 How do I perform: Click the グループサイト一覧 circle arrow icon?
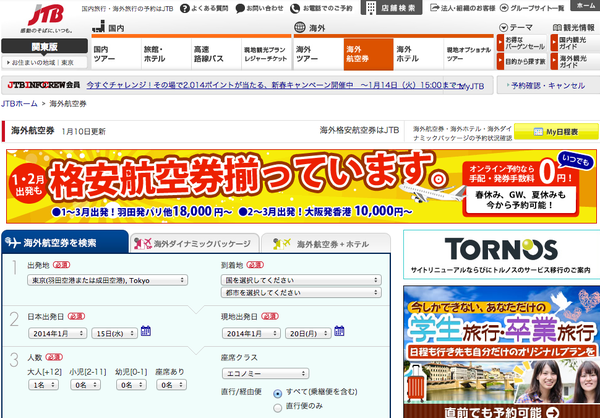504,8
